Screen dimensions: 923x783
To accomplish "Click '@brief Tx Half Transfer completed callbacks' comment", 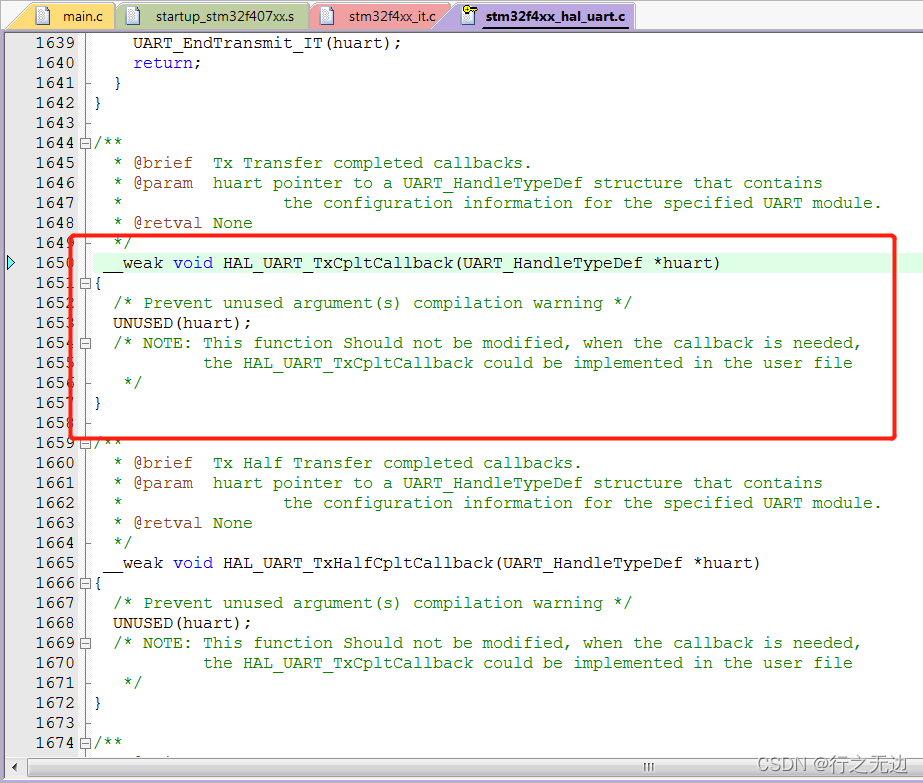I will click(x=357, y=463).
